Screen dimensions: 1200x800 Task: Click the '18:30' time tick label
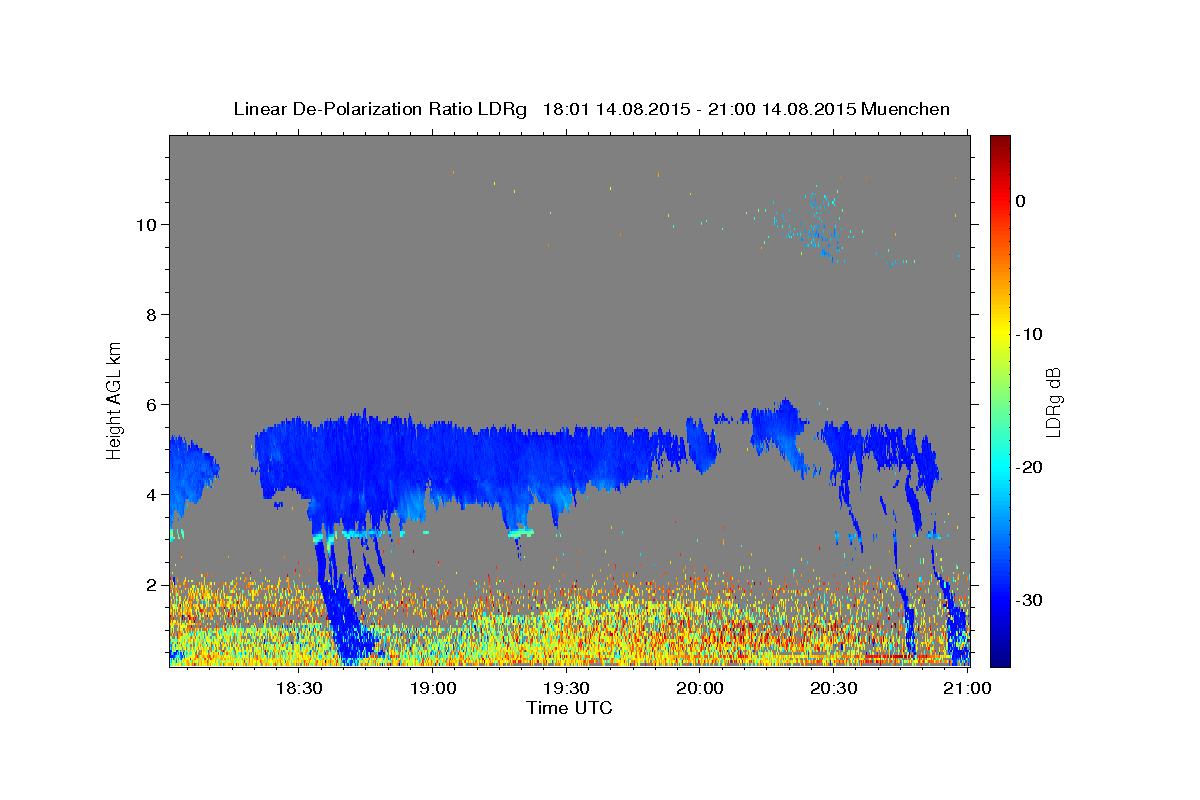(298, 688)
